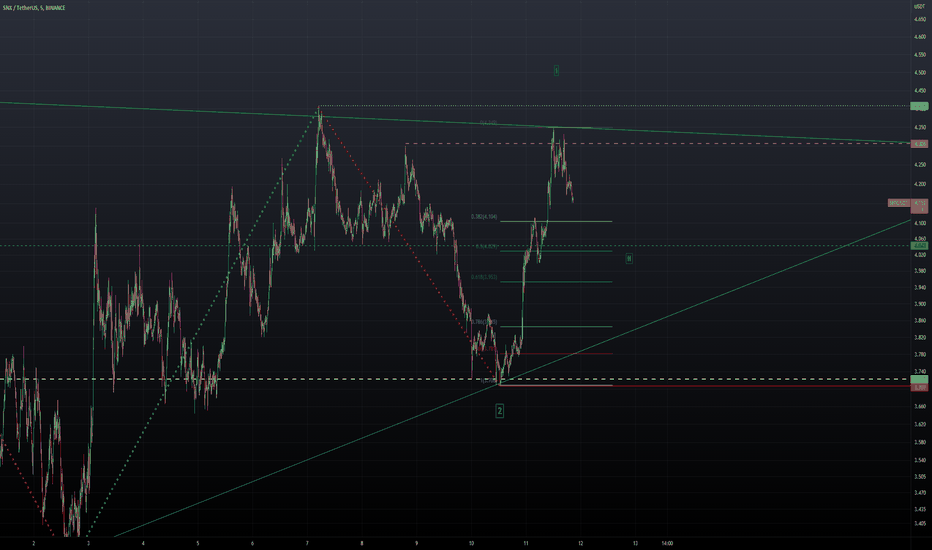Viewport: 932px width, 550px height.
Task: Click the 4.500 price axis label
Action: 920,73
